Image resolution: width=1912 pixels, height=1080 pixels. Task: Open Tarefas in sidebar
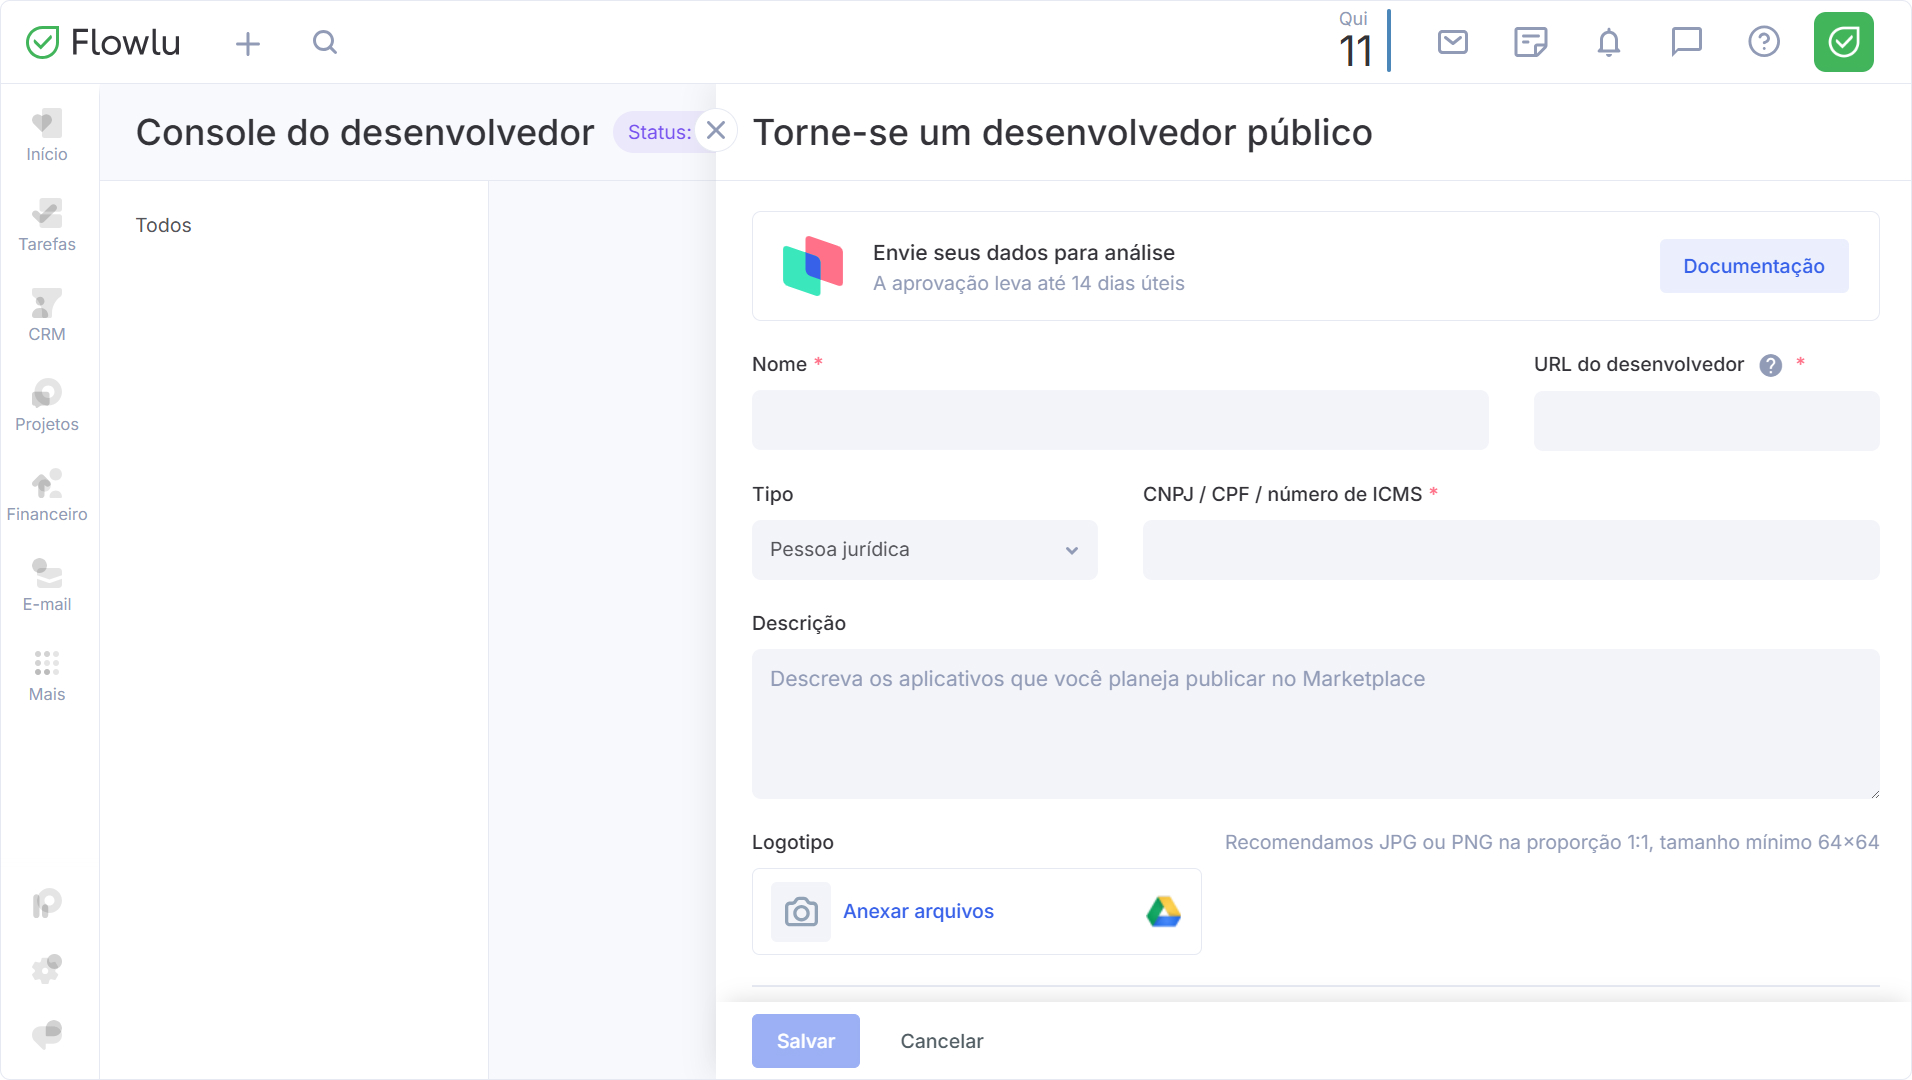(47, 225)
